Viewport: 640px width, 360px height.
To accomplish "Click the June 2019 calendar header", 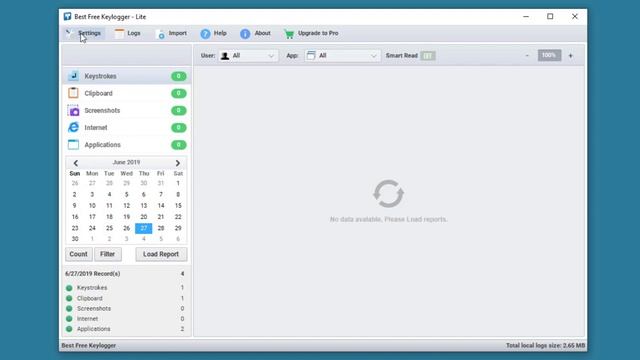I will pos(127,162).
